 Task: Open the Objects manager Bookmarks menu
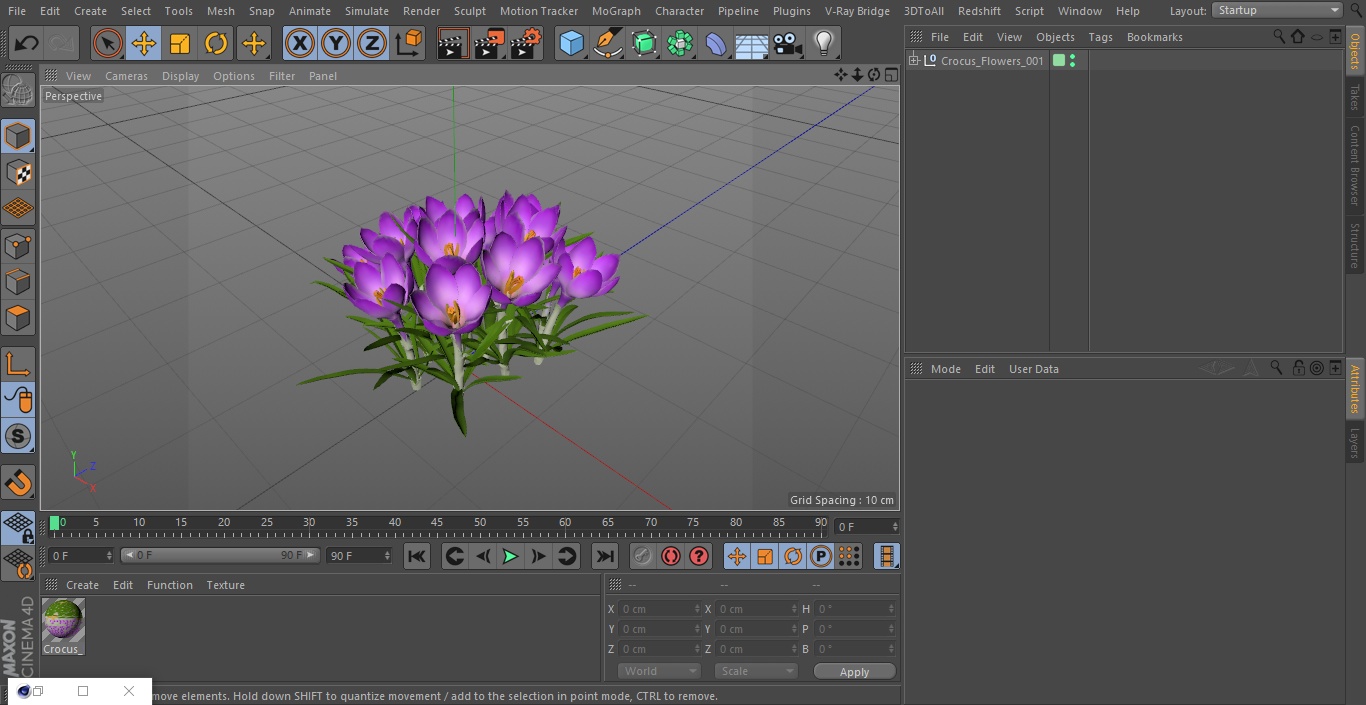(x=1154, y=37)
